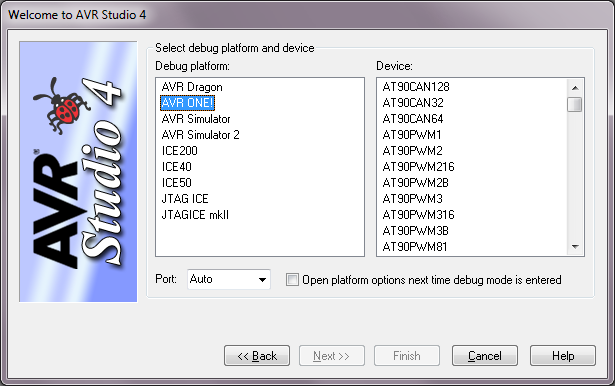The width and height of the screenshot is (615, 386).
Task: Select AT90CAN32 device
Action: point(413,103)
